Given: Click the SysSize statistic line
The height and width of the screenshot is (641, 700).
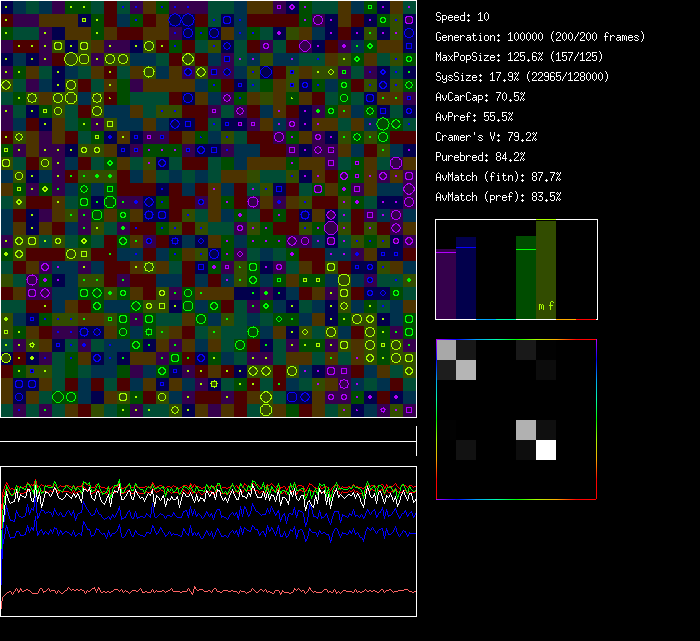Looking at the screenshot, I should click(521, 77).
